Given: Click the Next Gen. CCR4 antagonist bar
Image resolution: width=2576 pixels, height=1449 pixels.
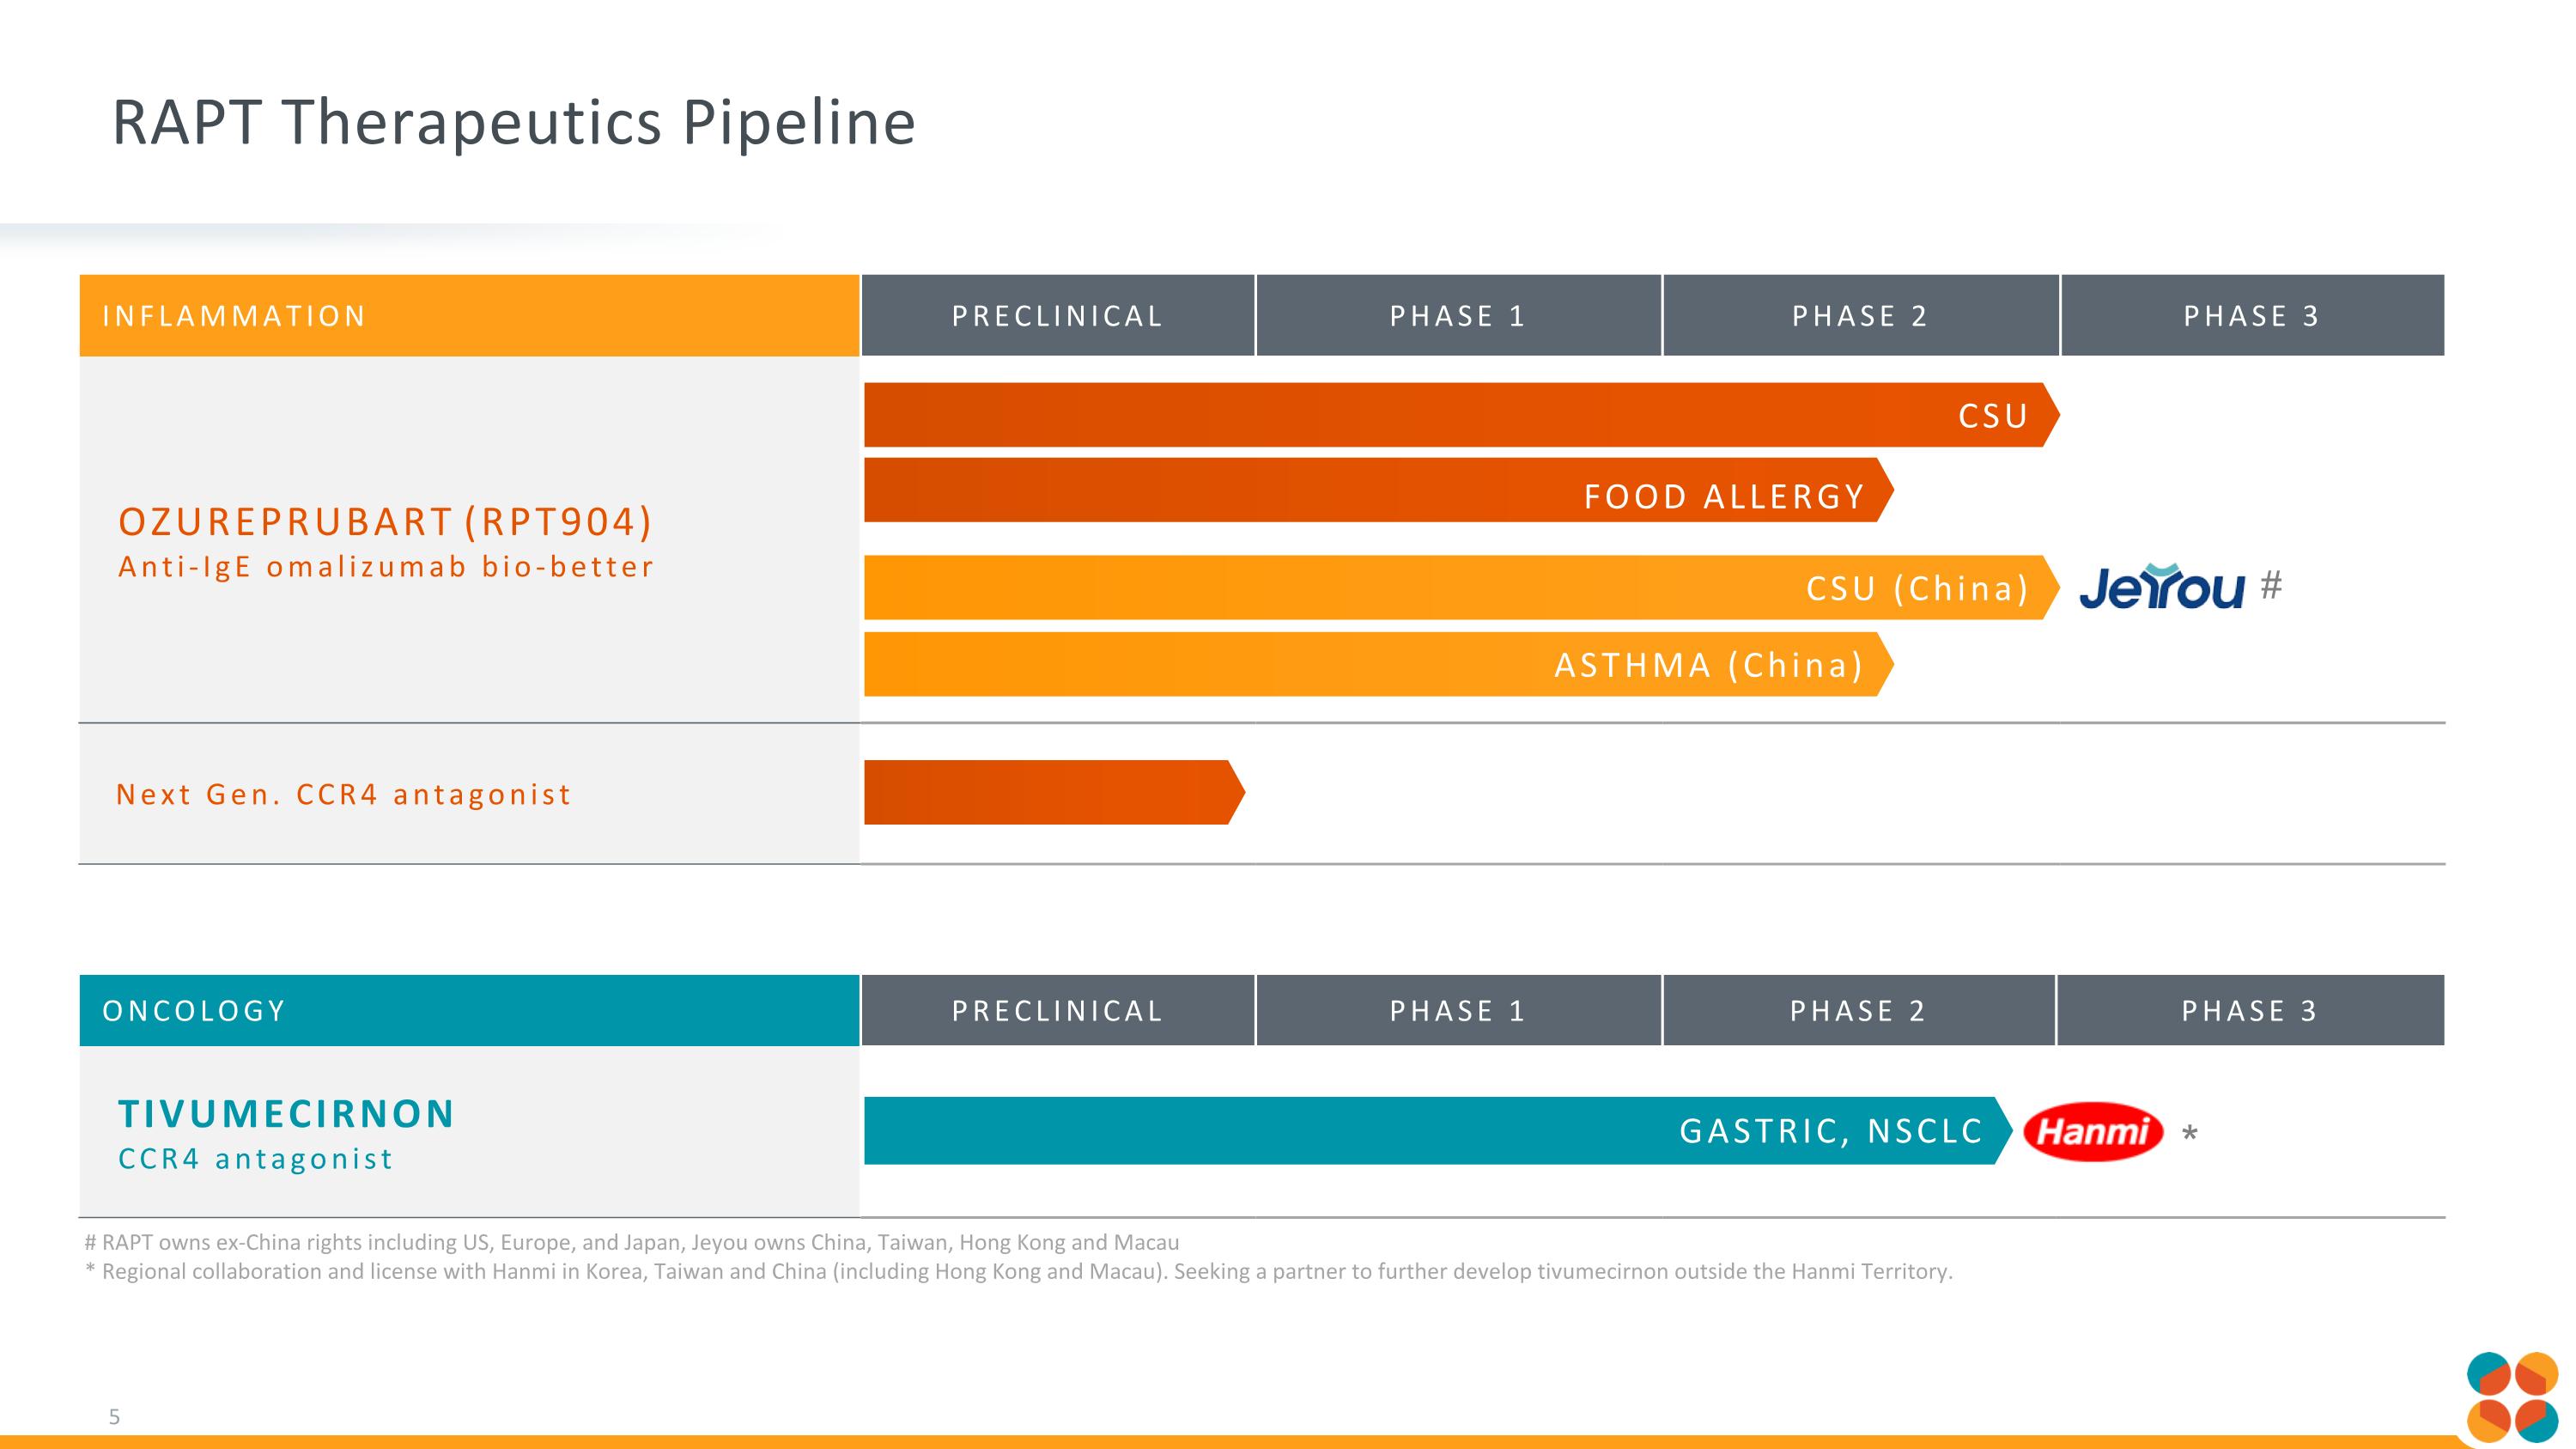Looking at the screenshot, I should pos(1052,793).
